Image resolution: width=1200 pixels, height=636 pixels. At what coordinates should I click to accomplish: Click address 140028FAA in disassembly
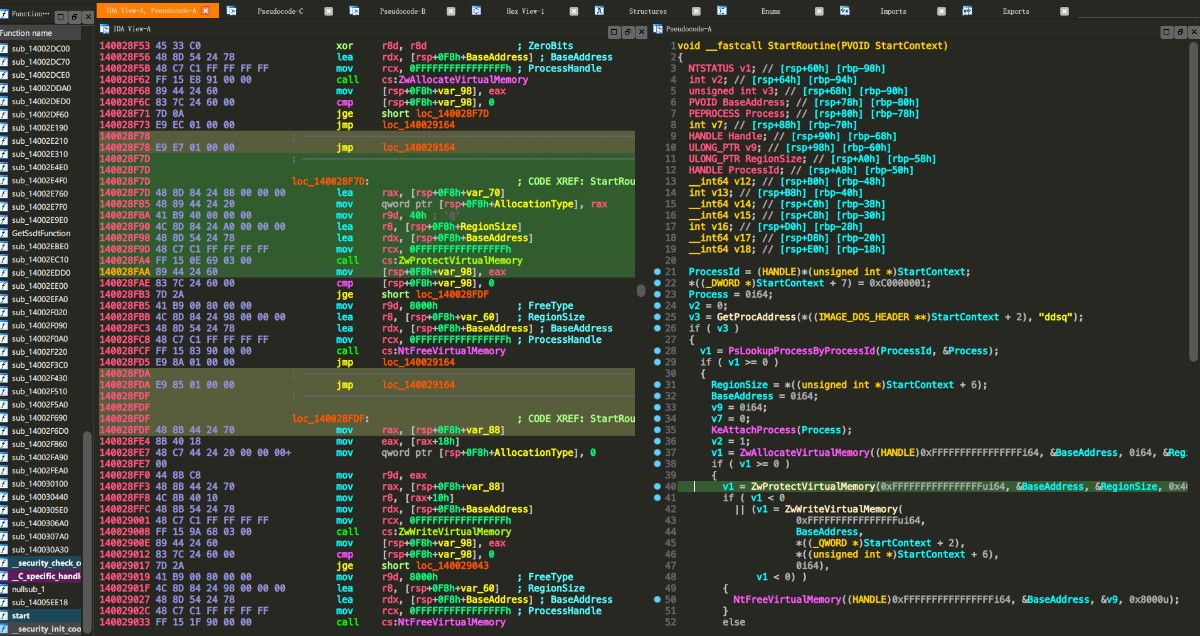(x=126, y=271)
